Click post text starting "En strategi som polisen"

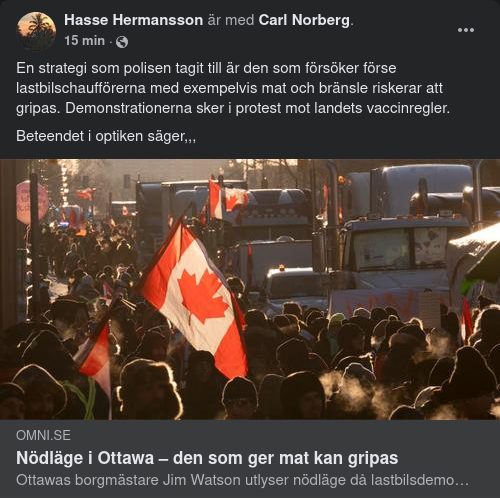(233, 88)
